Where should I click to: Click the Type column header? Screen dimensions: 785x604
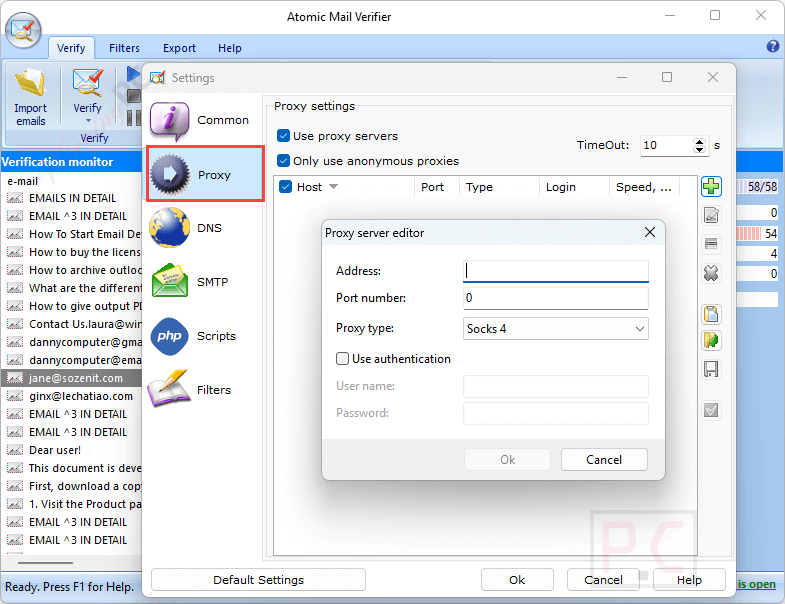pyautogui.click(x=499, y=187)
